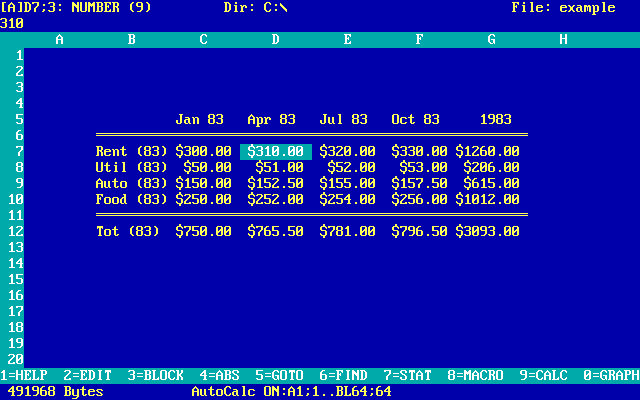
Task: Select the 2=EDIT function key label
Action: [88, 375]
